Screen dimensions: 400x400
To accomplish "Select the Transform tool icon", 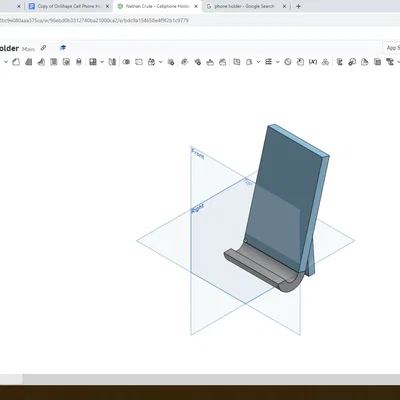I will [151, 62].
